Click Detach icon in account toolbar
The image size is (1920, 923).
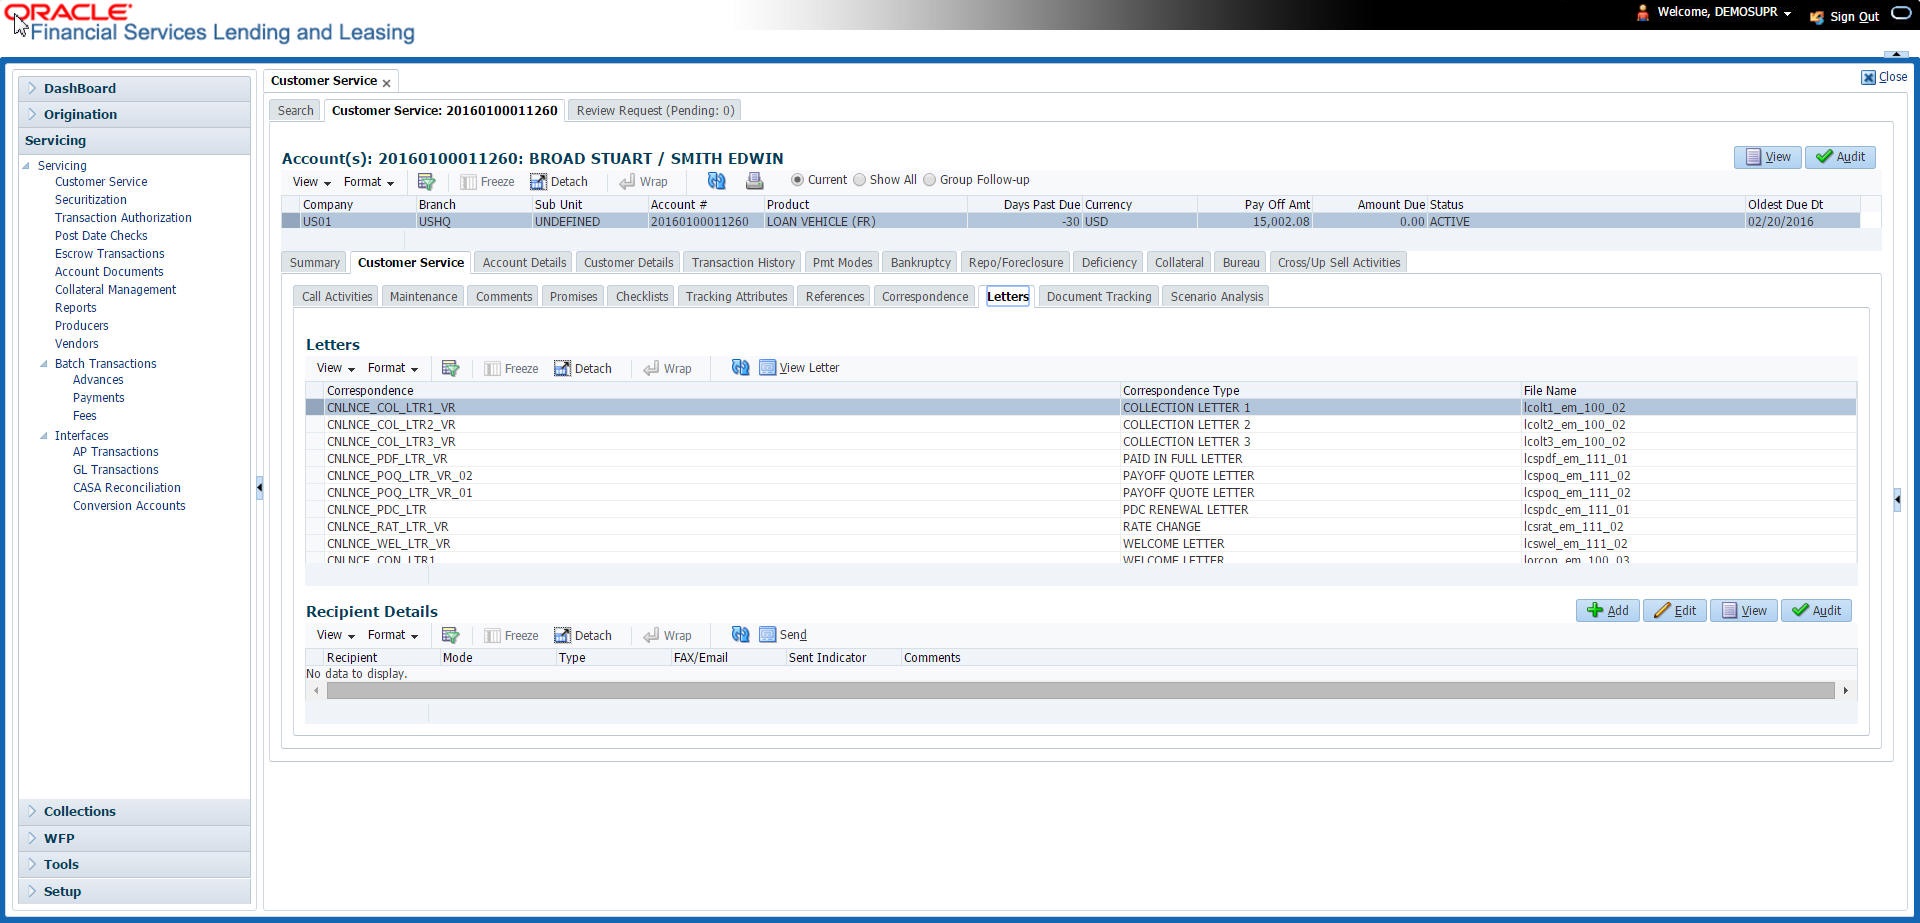(559, 181)
